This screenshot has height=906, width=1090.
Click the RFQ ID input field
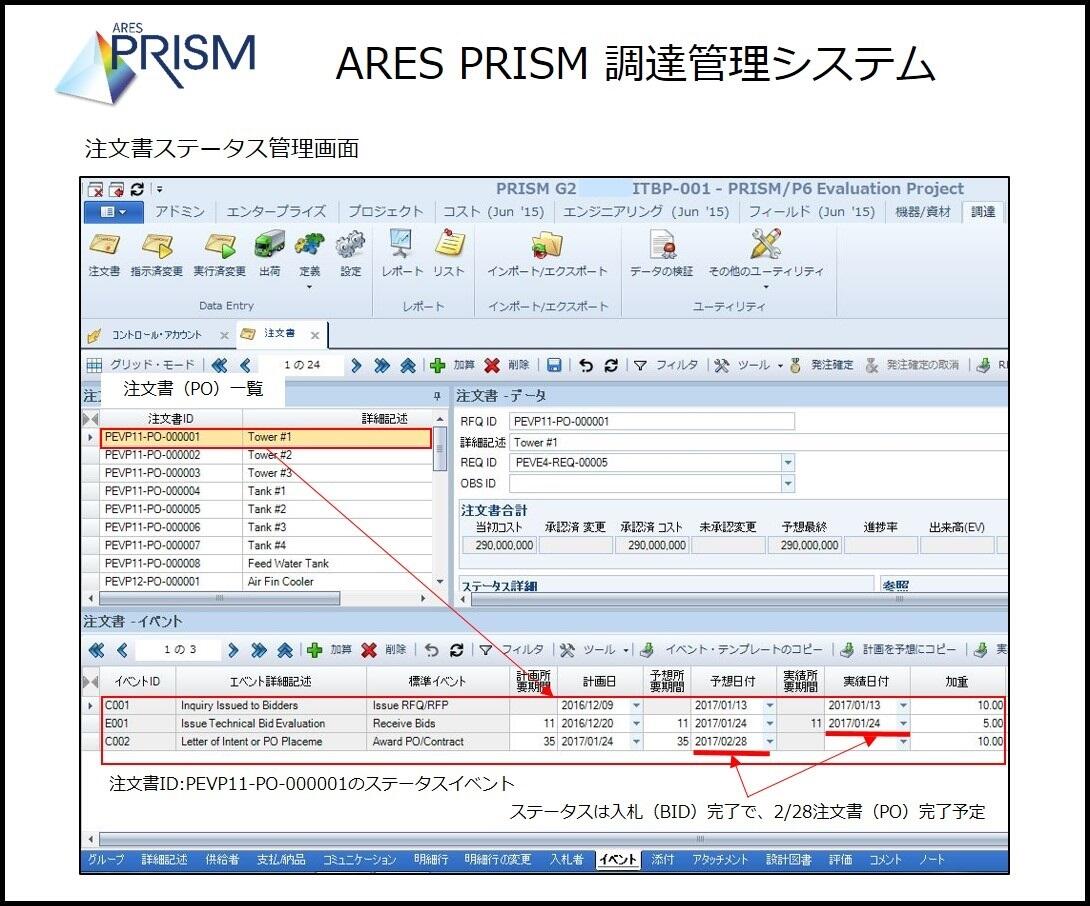click(651, 421)
